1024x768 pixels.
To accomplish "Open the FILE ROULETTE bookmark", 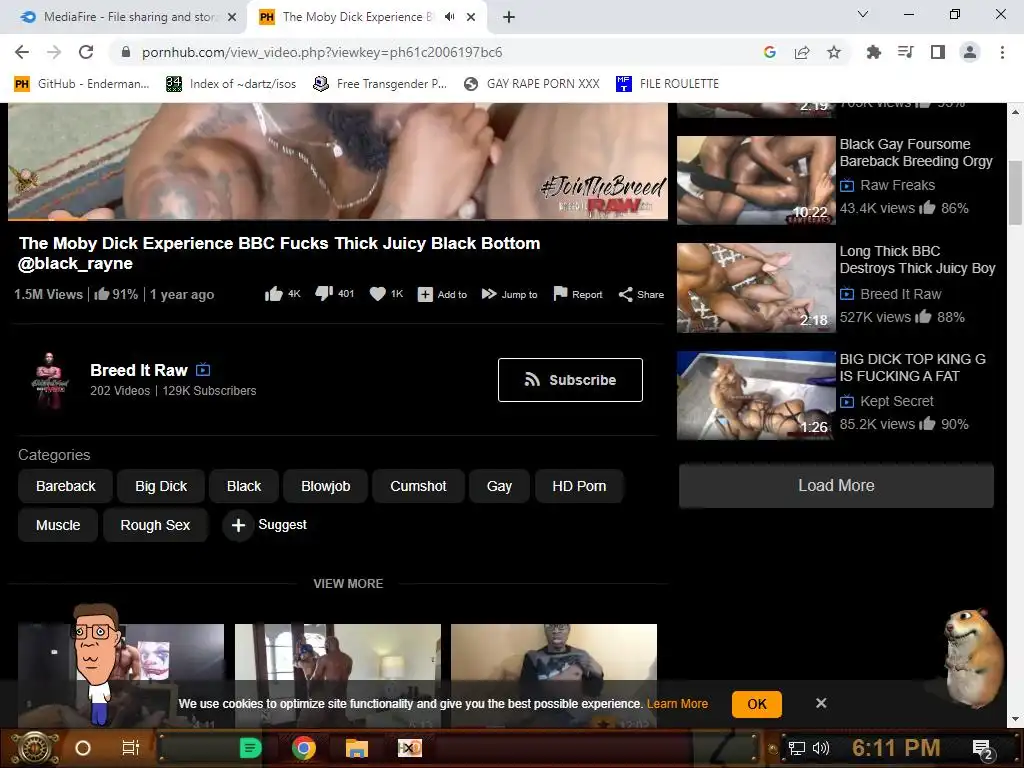I will coord(667,84).
